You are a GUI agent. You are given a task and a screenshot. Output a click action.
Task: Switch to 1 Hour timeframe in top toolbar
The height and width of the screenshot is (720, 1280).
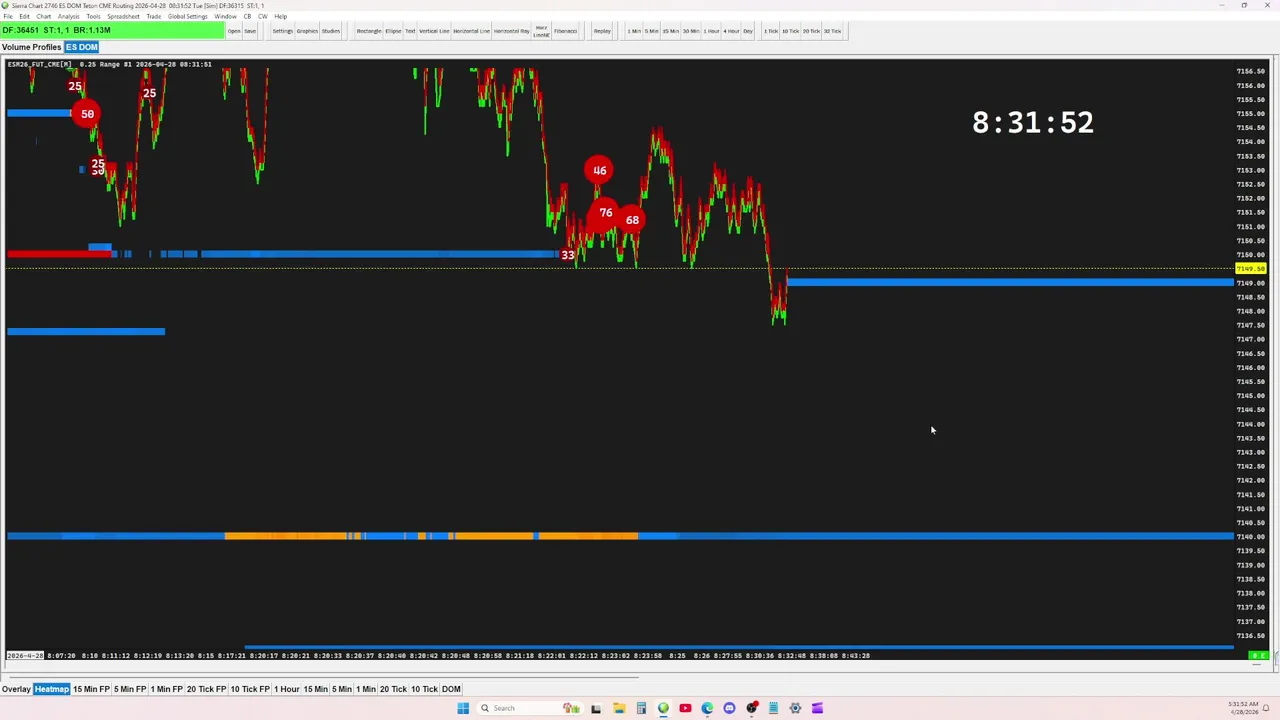[711, 31]
